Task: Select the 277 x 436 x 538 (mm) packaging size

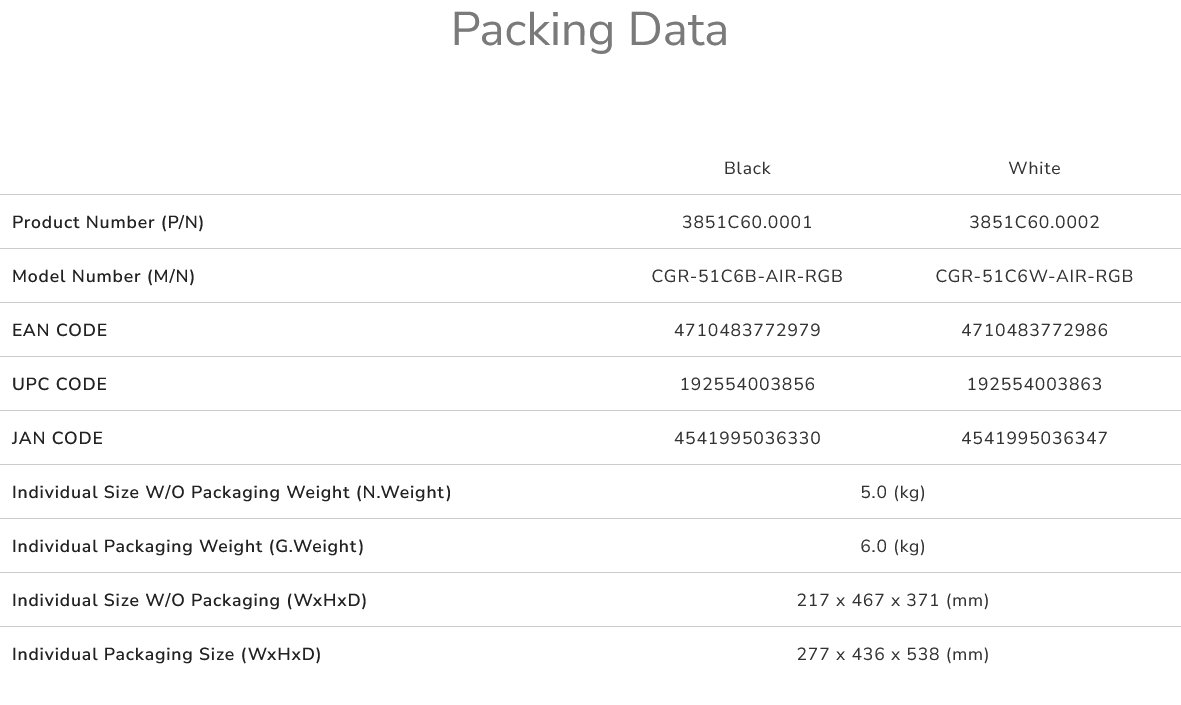Action: (x=892, y=655)
